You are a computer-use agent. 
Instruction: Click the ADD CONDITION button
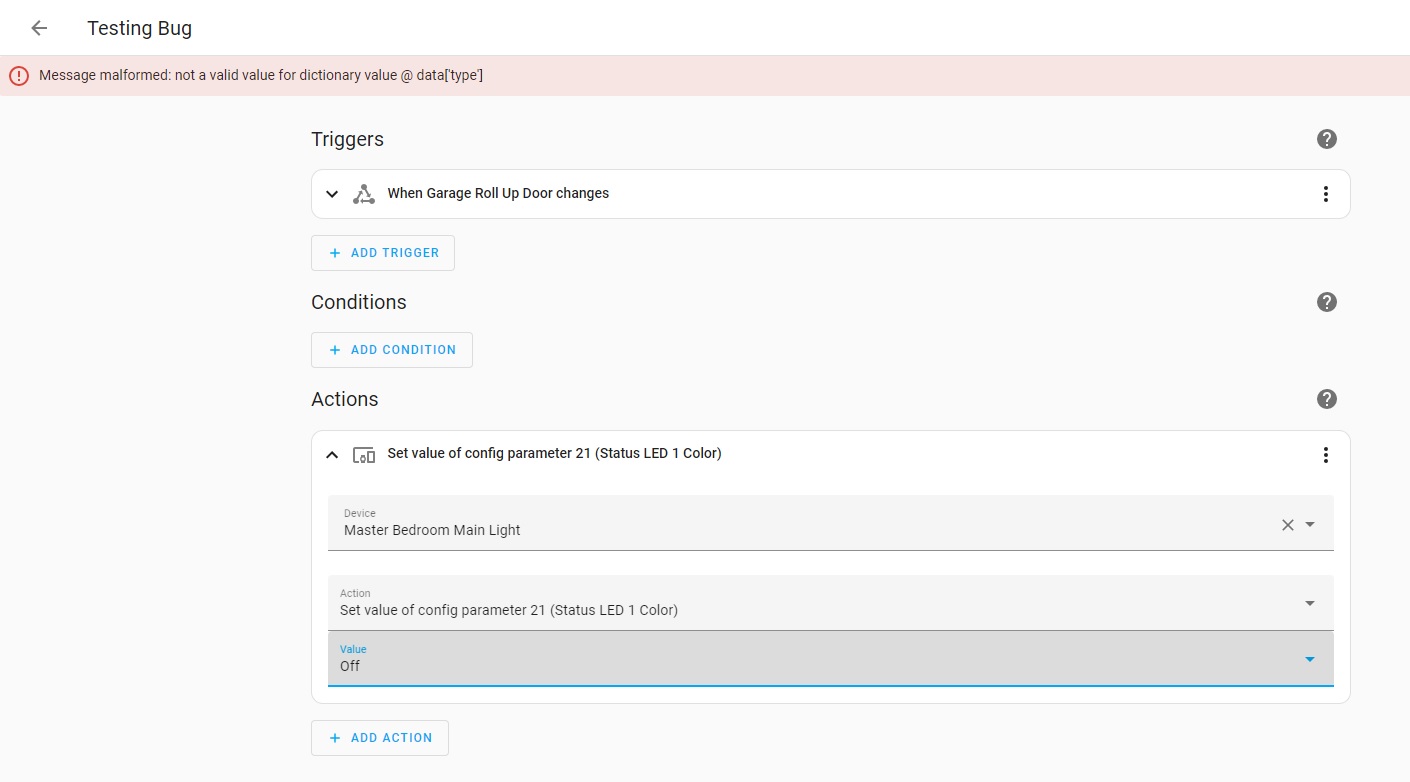click(391, 349)
